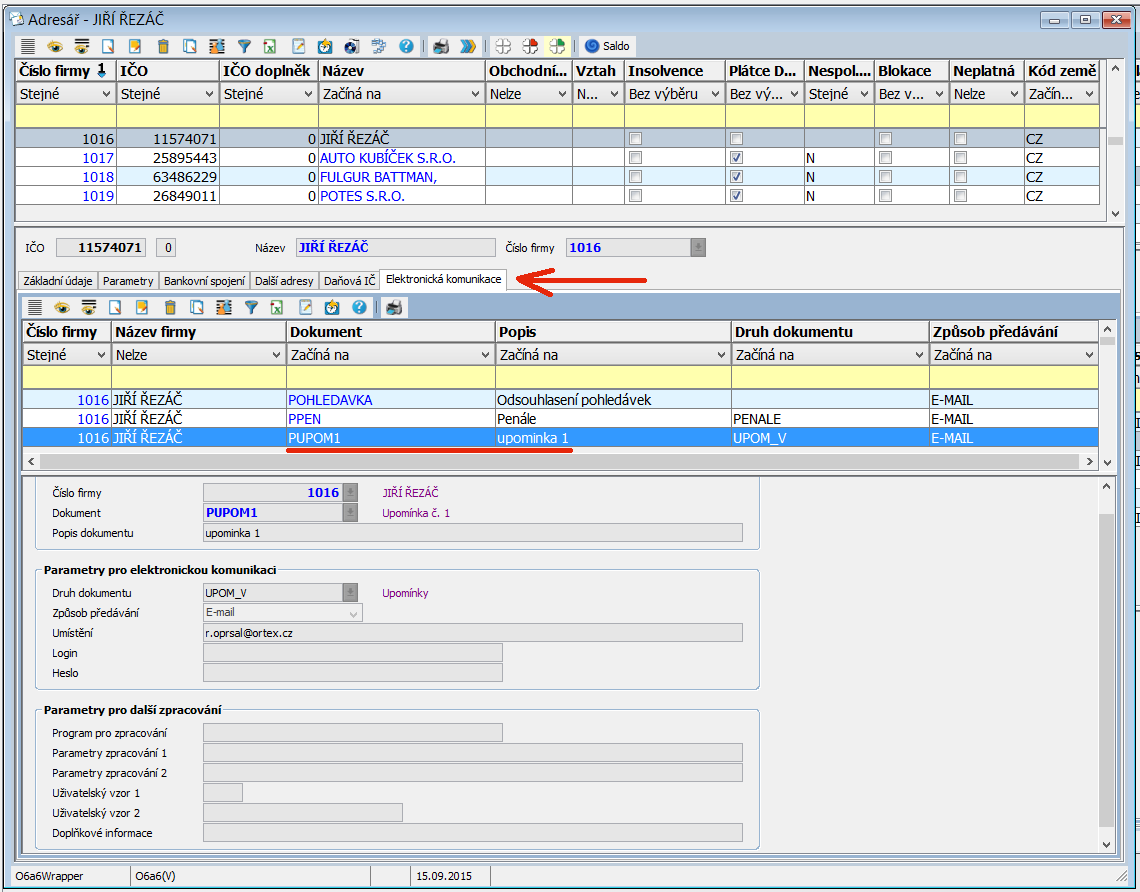Image resolution: width=1140 pixels, height=892 pixels.
Task: Toggle Insolvence checkbox for AUTO KUBÍČEK S.R.O.
Action: point(635,158)
